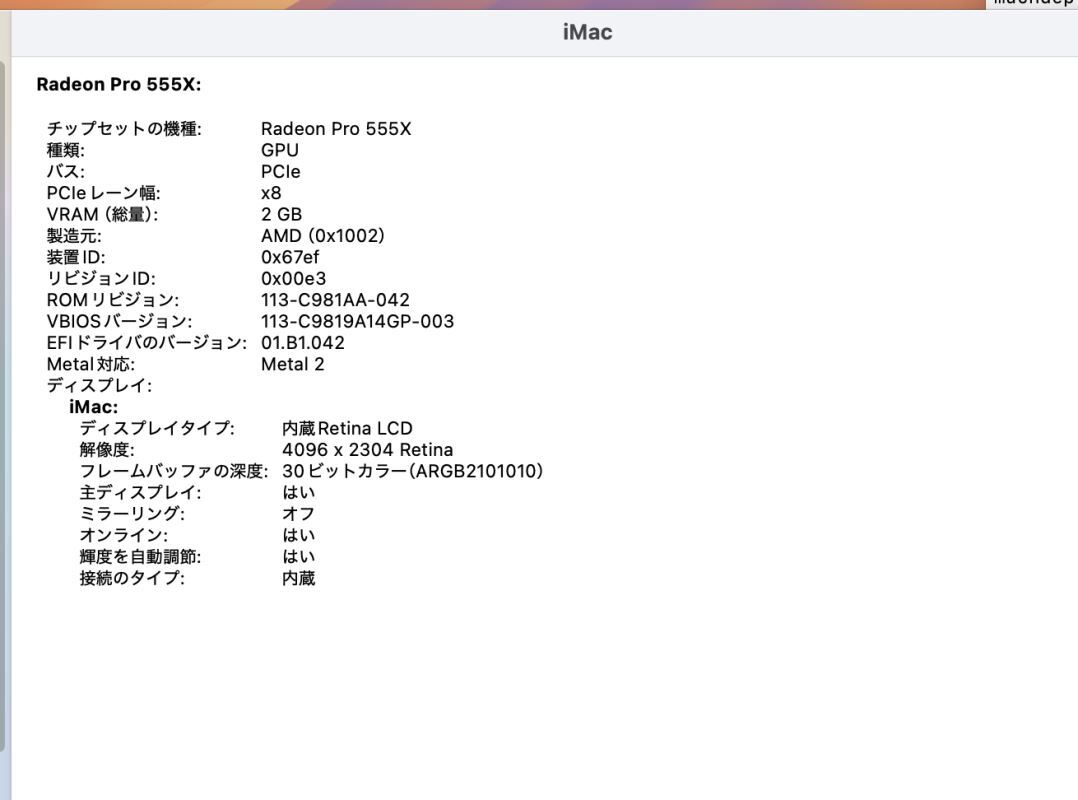Screen dimensions: 1078x800
Task: Click the iMac window title
Action: tap(588, 31)
